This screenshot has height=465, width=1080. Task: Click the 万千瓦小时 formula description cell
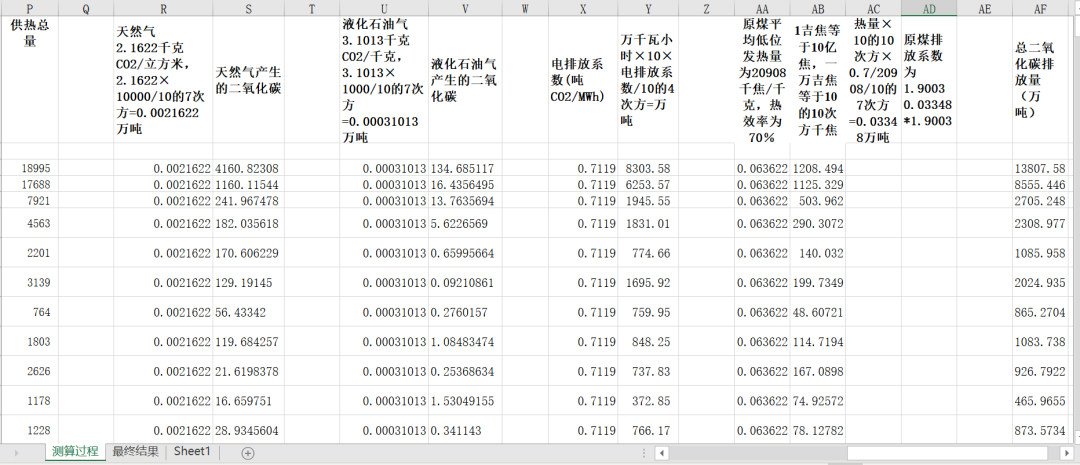tap(648, 79)
